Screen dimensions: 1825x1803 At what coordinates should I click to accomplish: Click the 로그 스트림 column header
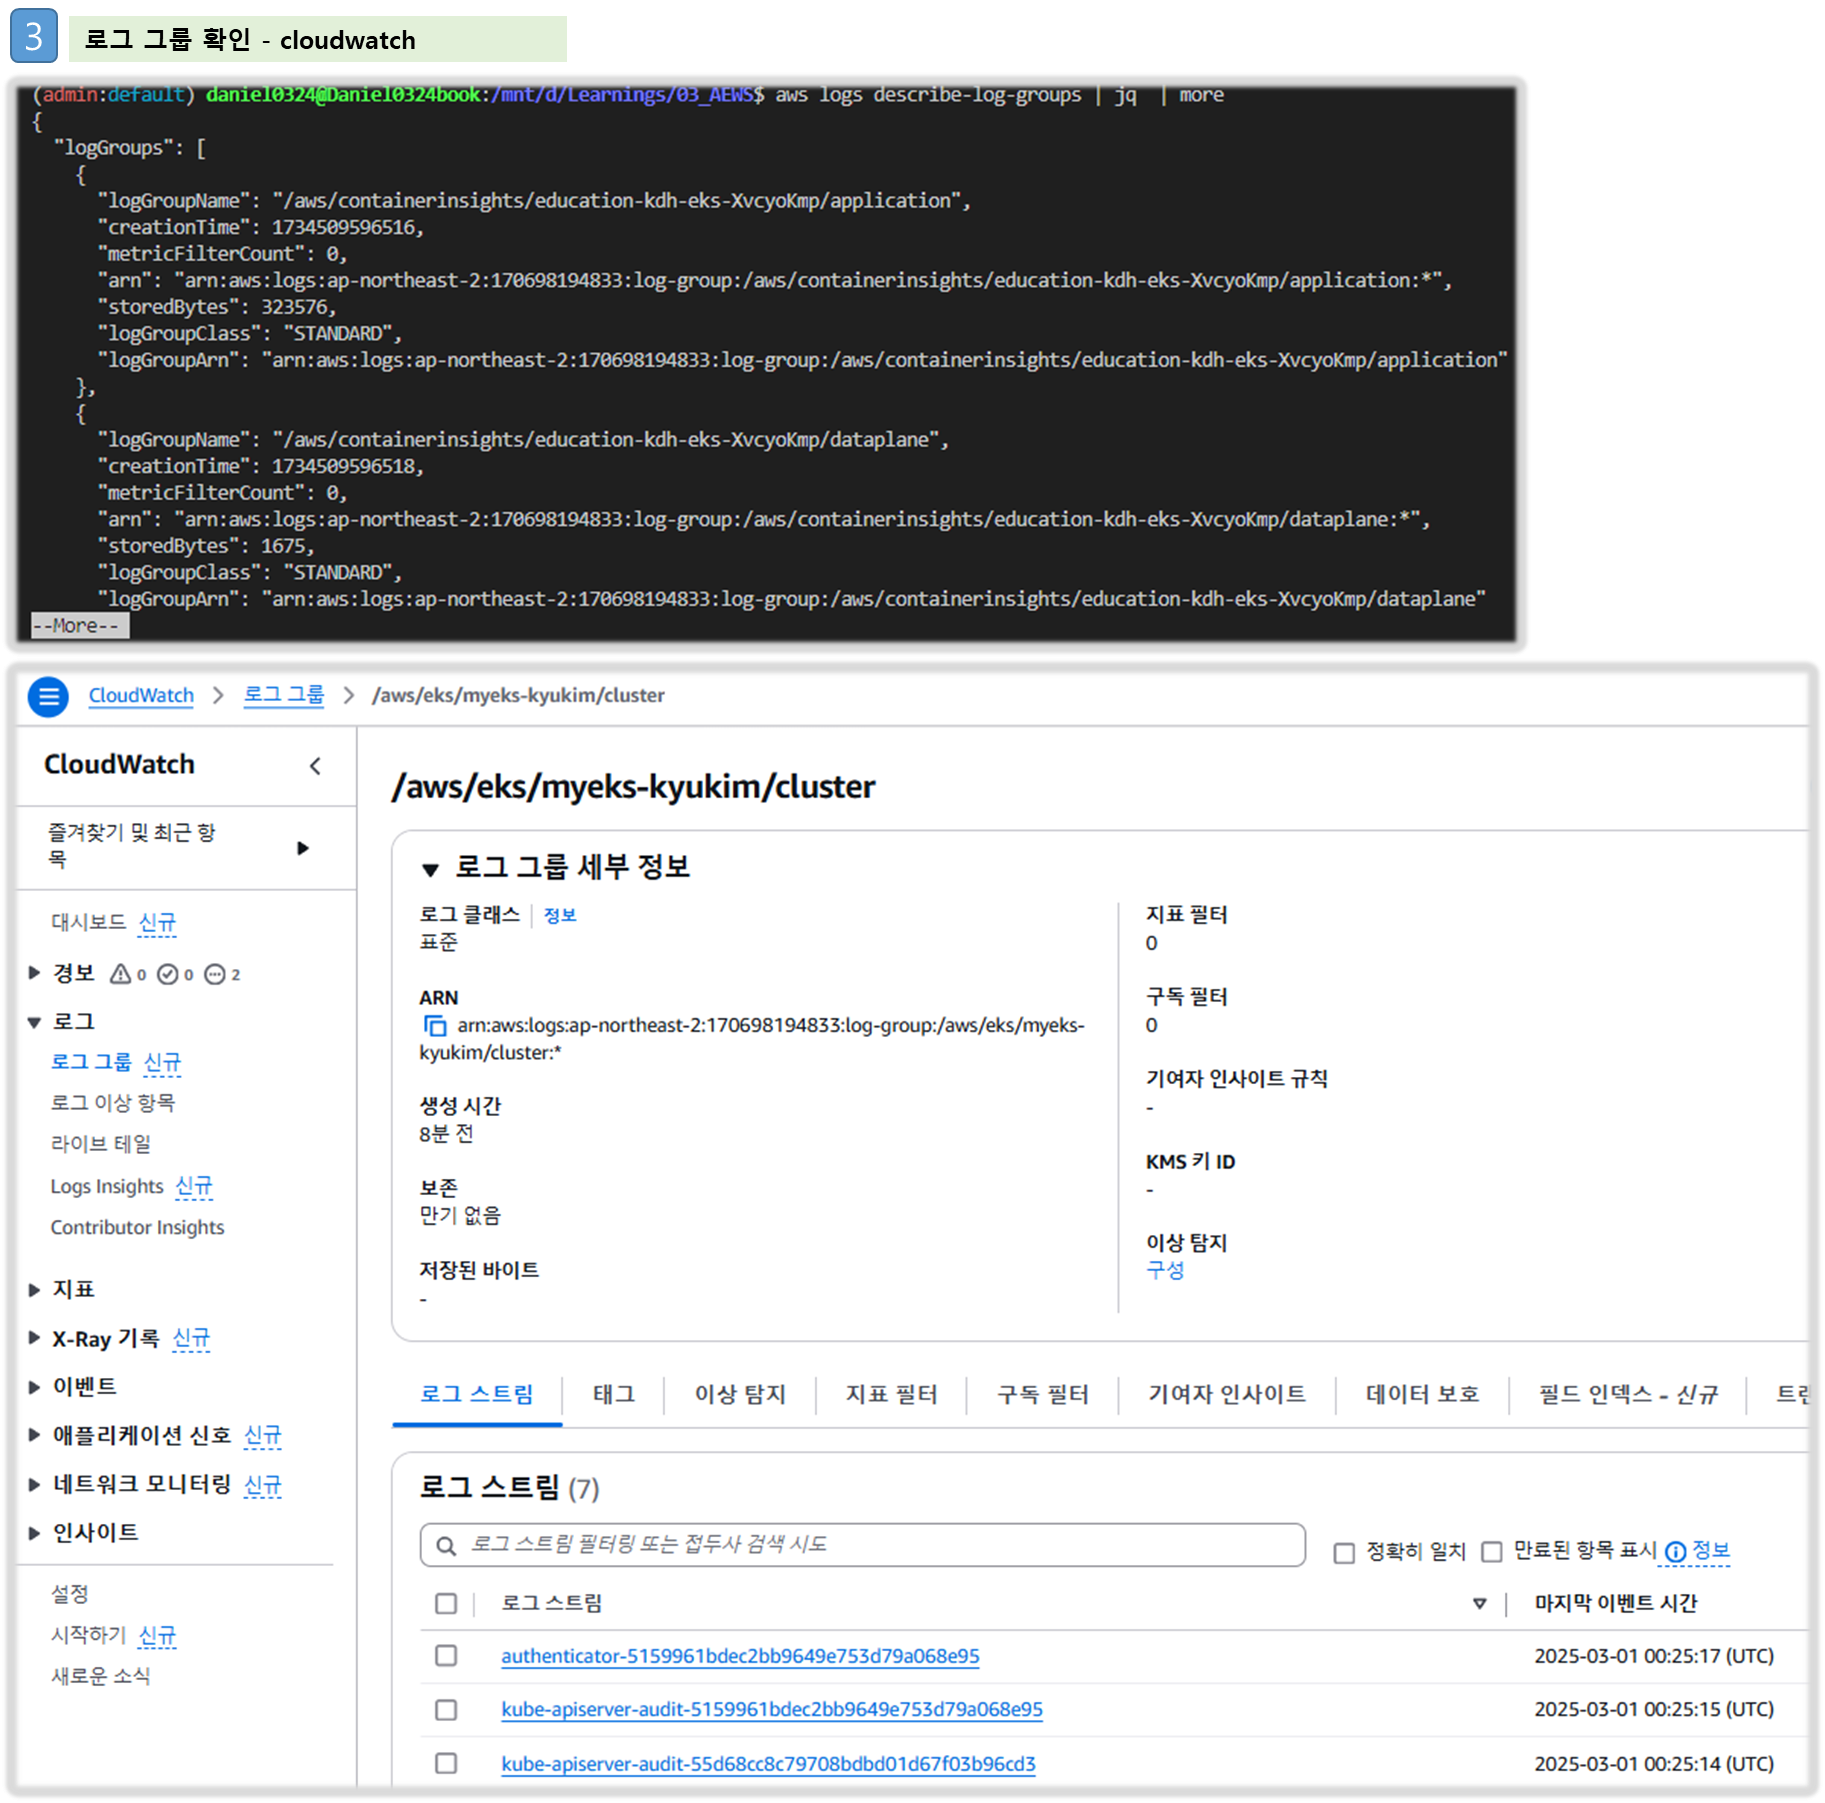click(552, 1604)
